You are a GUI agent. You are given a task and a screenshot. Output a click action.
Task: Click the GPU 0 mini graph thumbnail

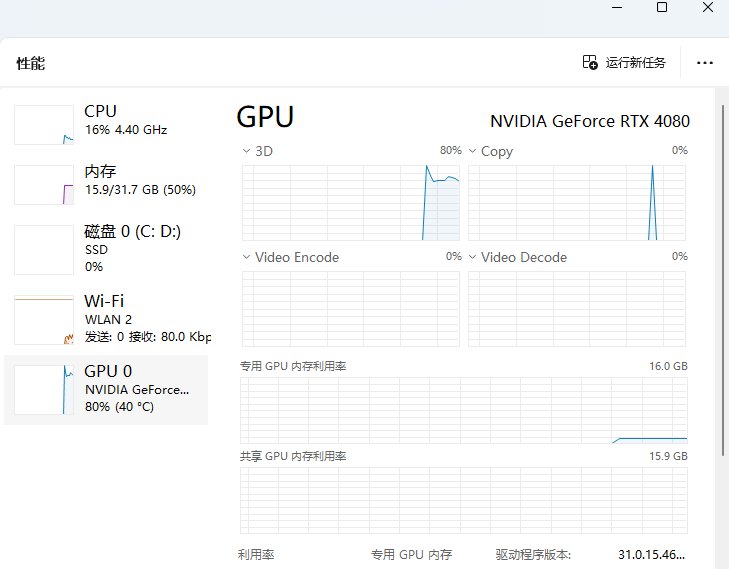coord(44,390)
